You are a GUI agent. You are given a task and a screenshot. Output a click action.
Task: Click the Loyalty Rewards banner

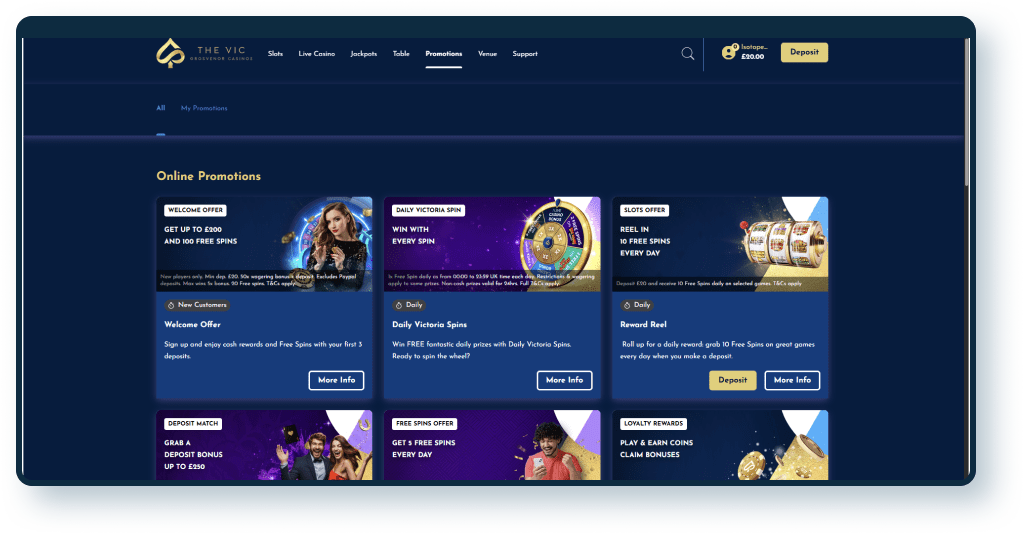click(x=720, y=445)
